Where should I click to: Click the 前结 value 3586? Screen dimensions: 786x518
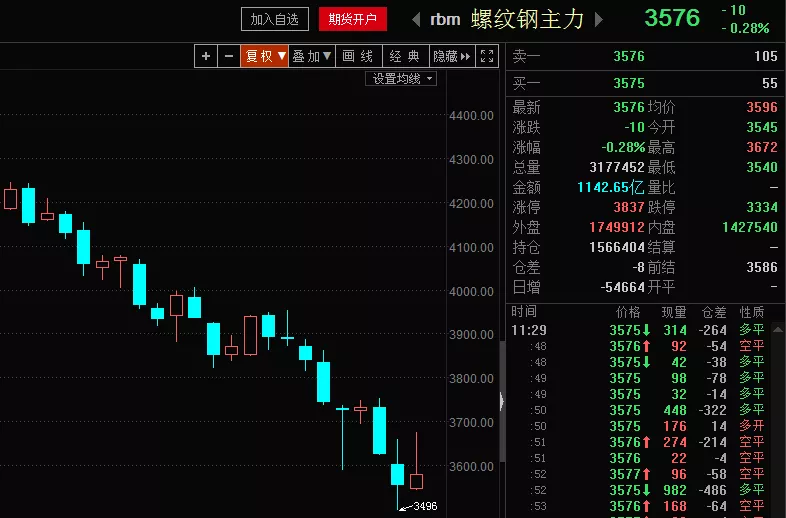point(762,267)
